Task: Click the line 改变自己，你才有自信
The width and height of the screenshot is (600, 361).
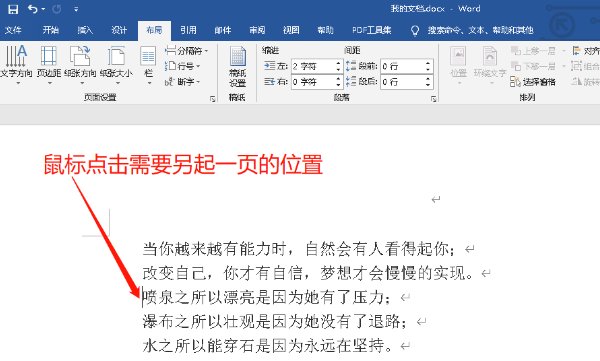Action: (308, 273)
